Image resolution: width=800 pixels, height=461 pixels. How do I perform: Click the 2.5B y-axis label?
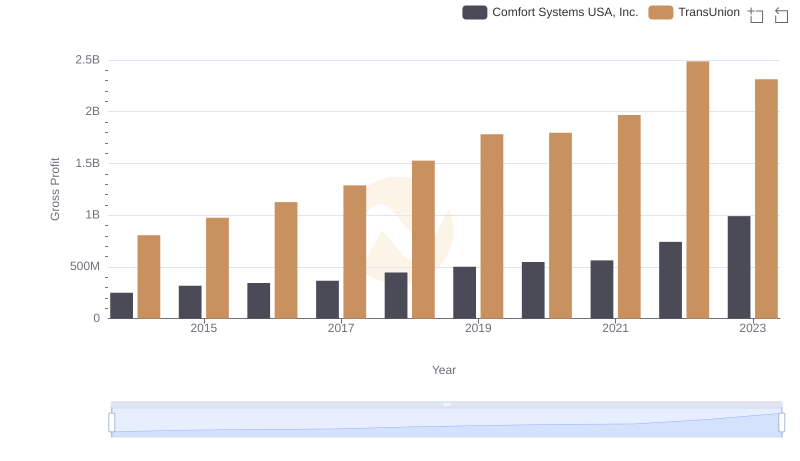(87, 60)
